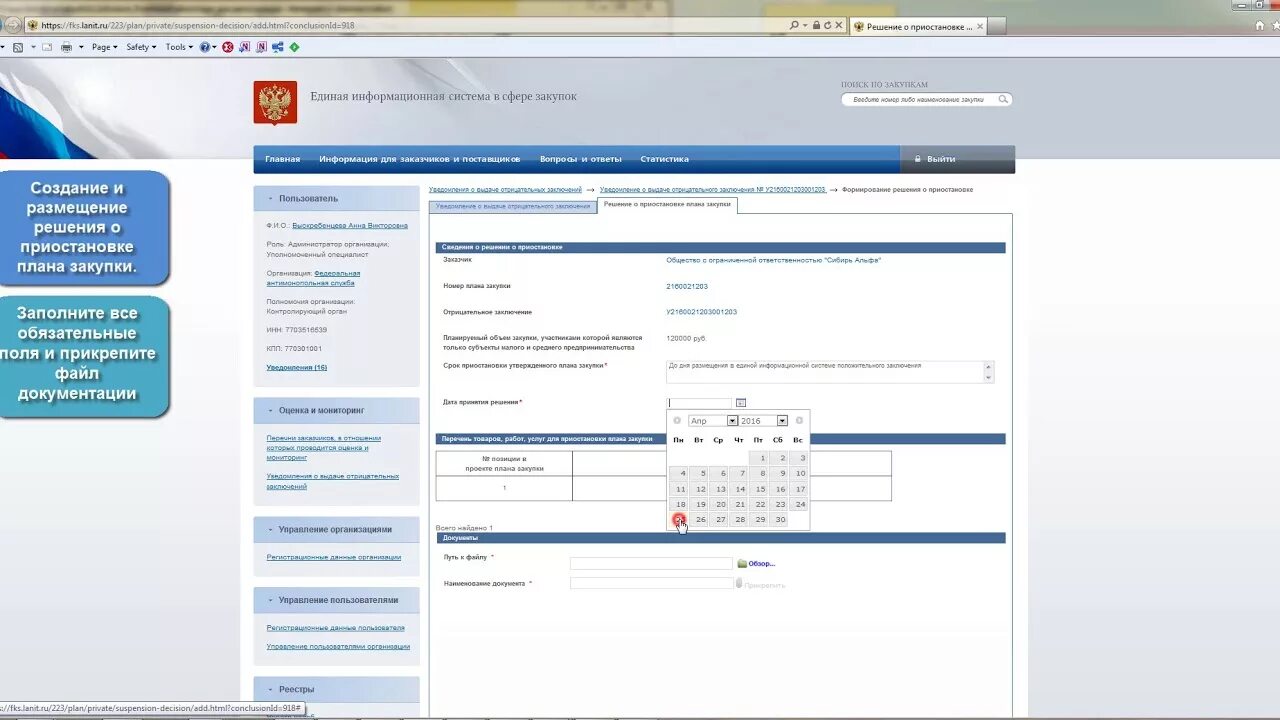Open the Главная menu item
The width and height of the screenshot is (1280, 720).
pos(282,159)
